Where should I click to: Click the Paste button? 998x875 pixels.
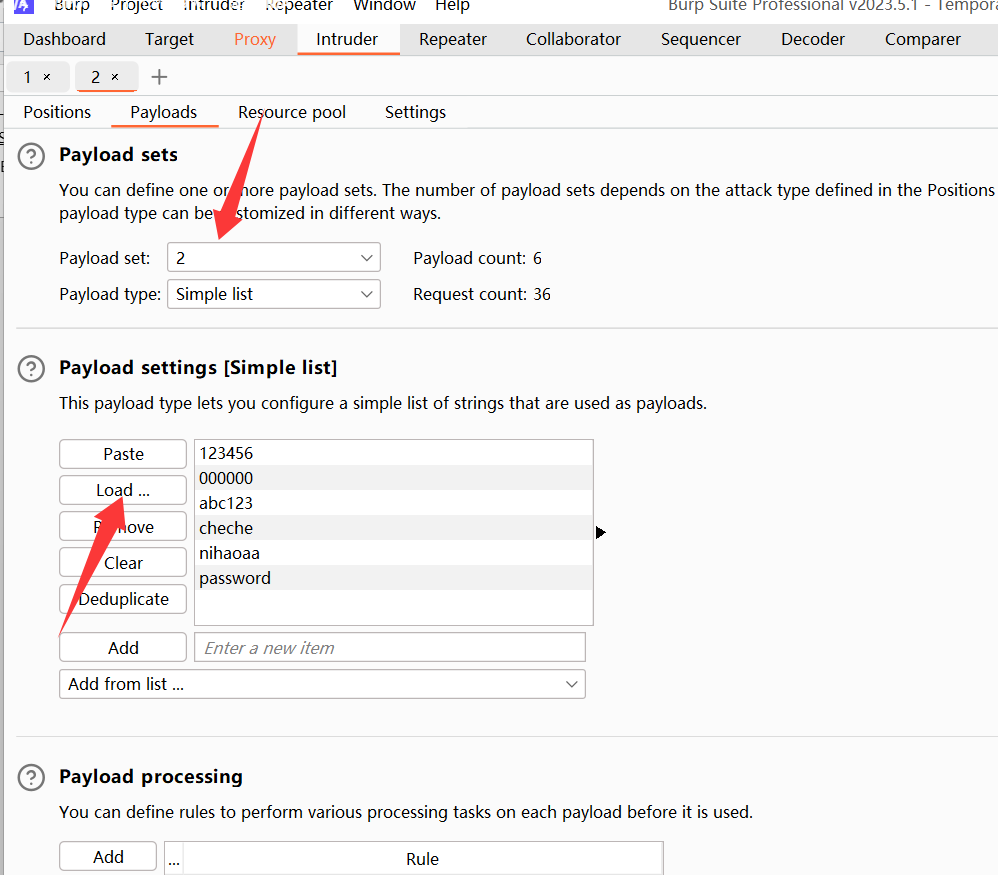(123, 454)
